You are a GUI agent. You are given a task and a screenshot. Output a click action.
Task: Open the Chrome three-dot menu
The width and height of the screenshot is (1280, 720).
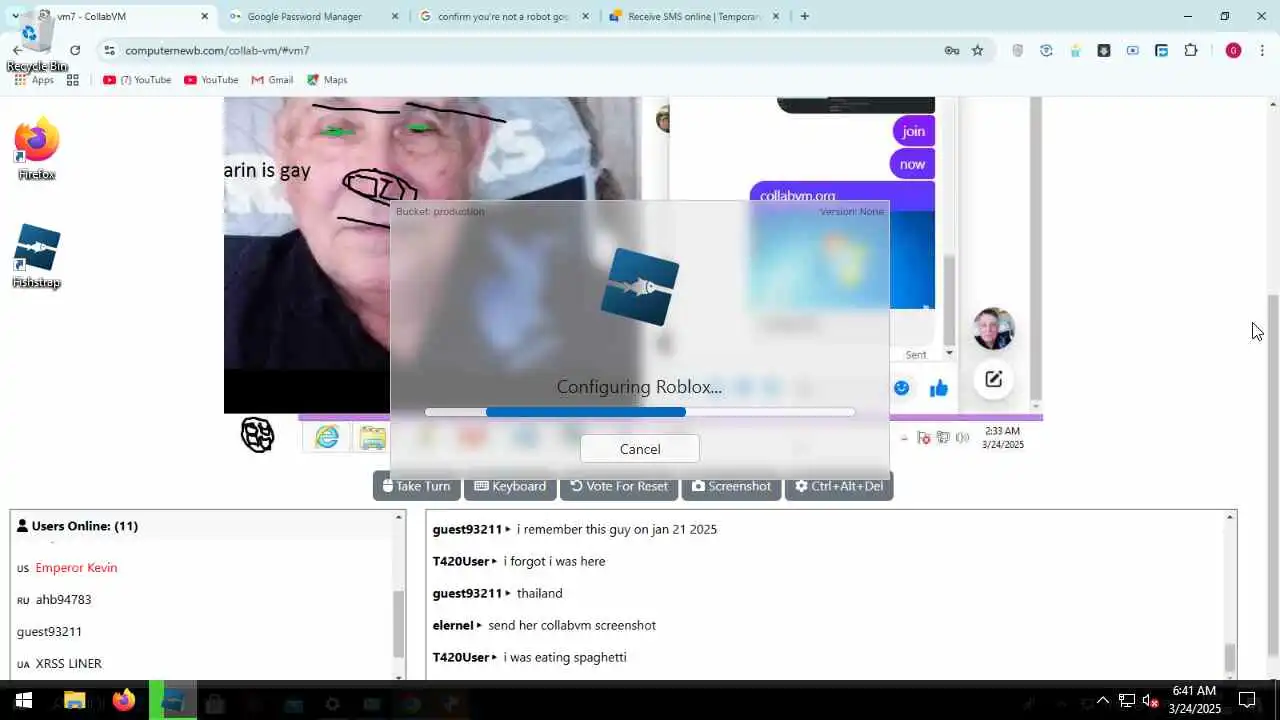coord(1262,50)
